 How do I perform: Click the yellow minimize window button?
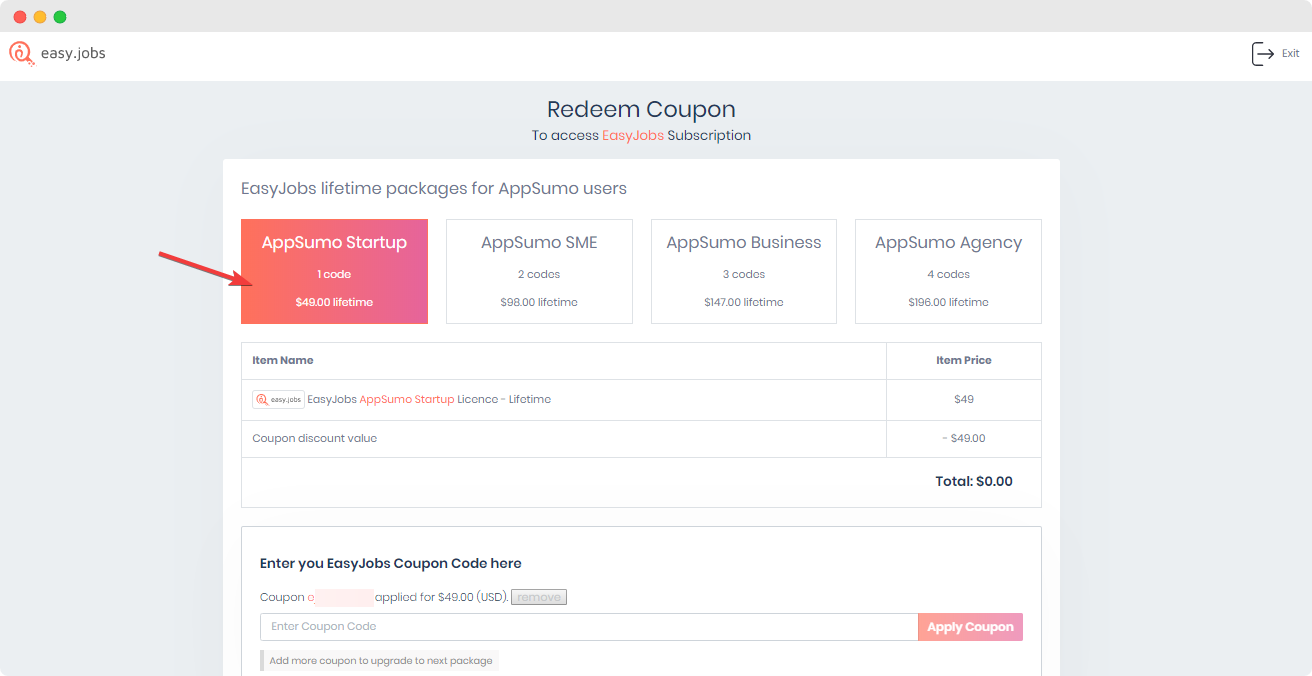(40, 17)
